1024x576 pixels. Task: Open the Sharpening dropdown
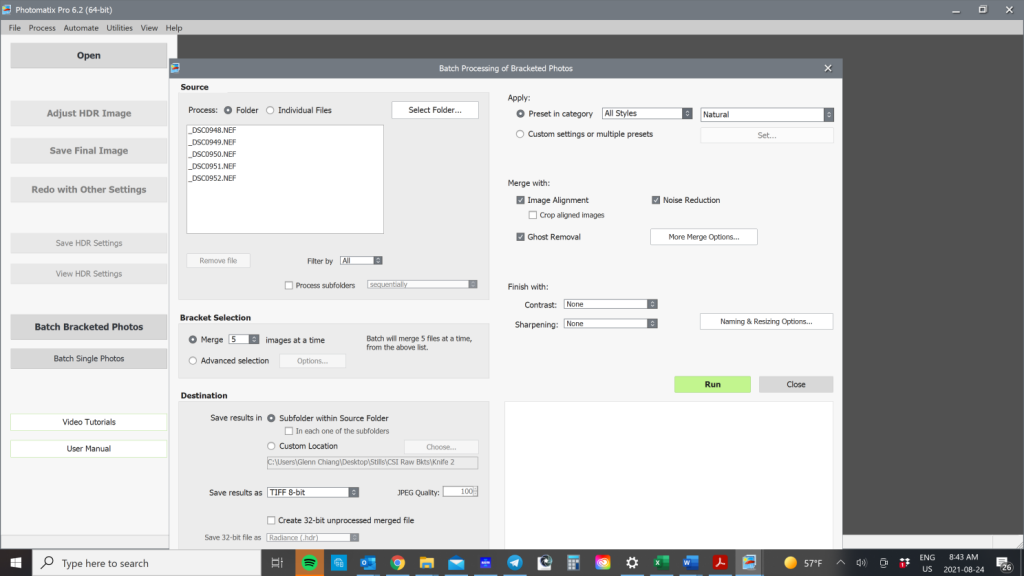[610, 324]
